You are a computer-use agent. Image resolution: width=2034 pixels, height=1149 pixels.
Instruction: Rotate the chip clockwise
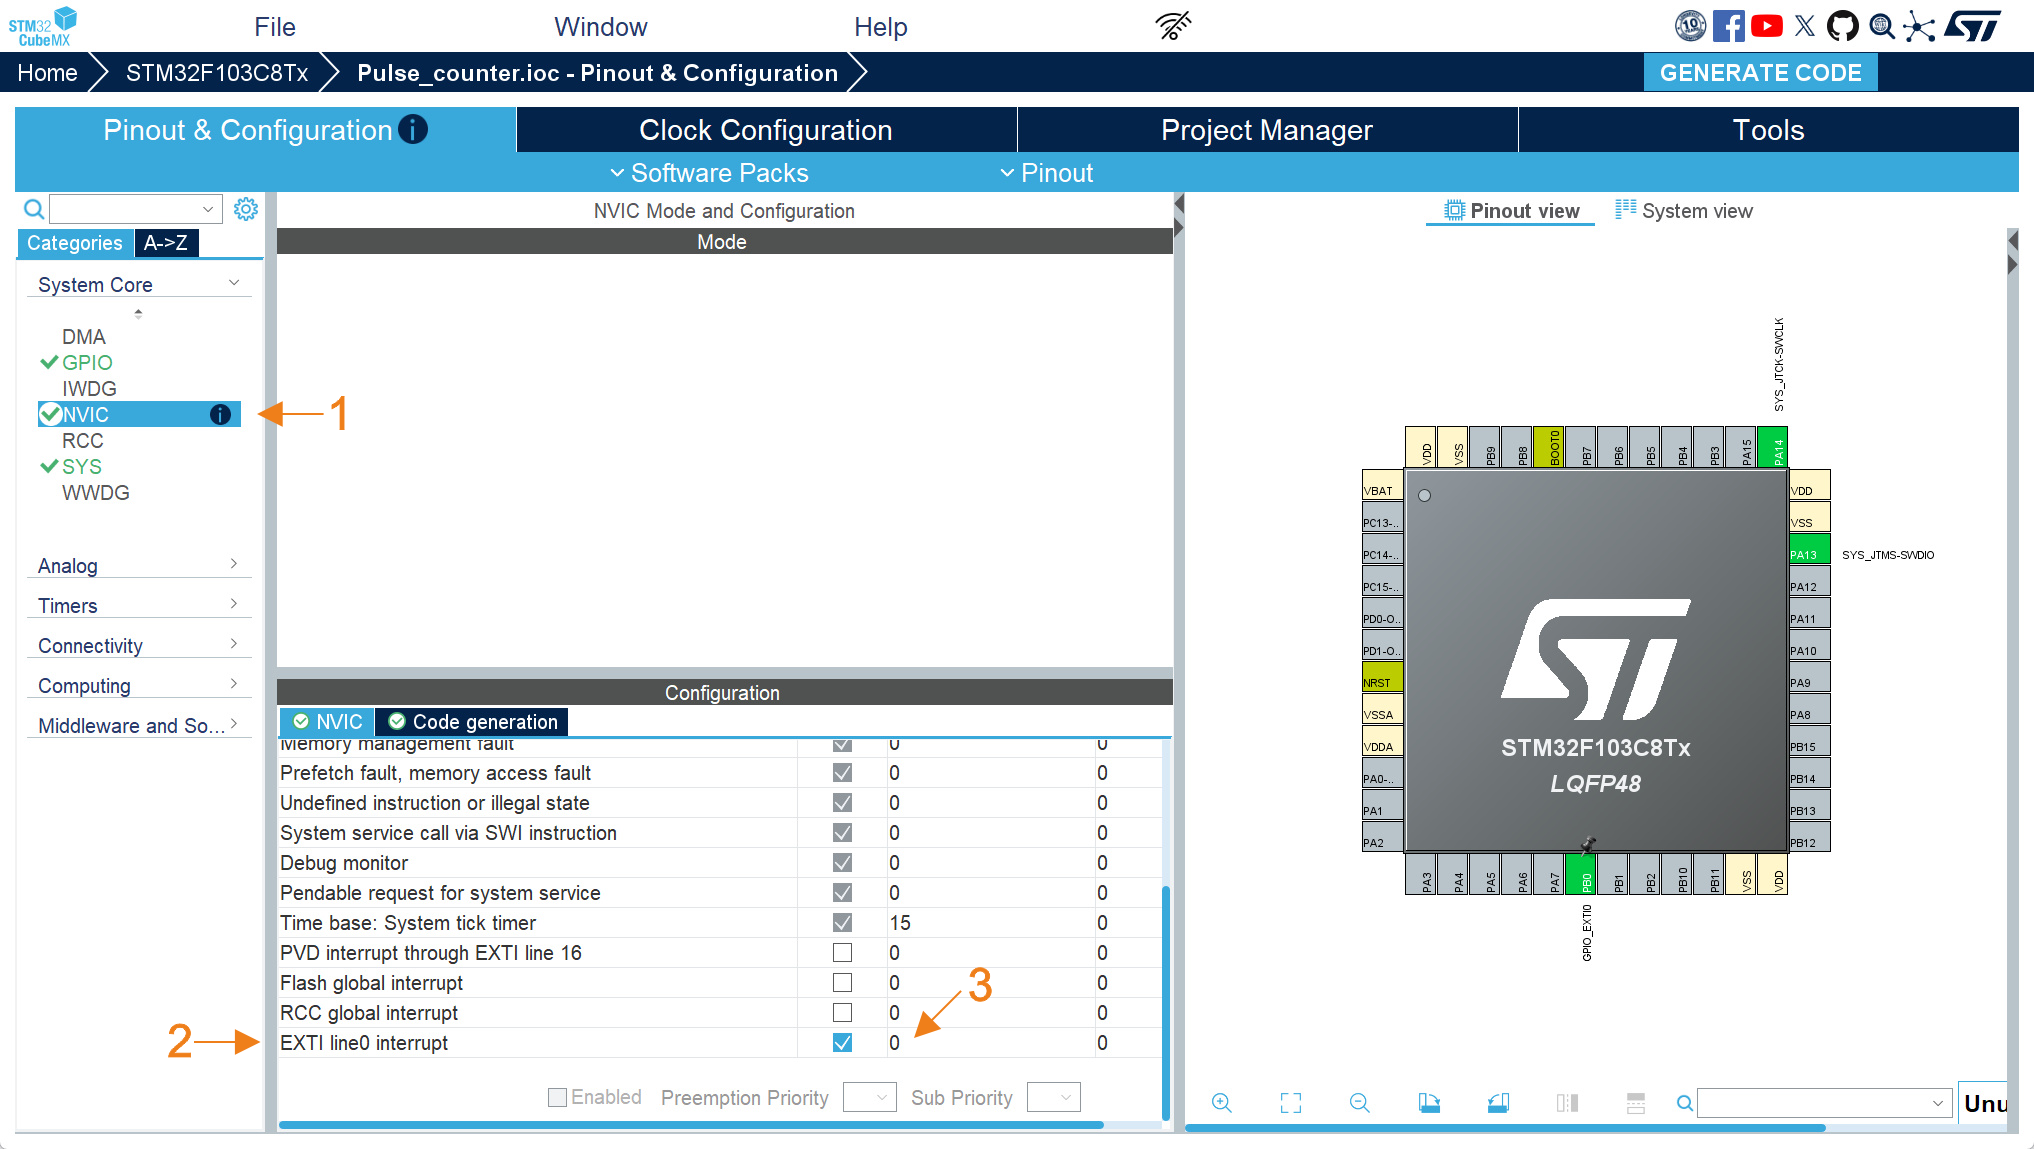click(1429, 1102)
